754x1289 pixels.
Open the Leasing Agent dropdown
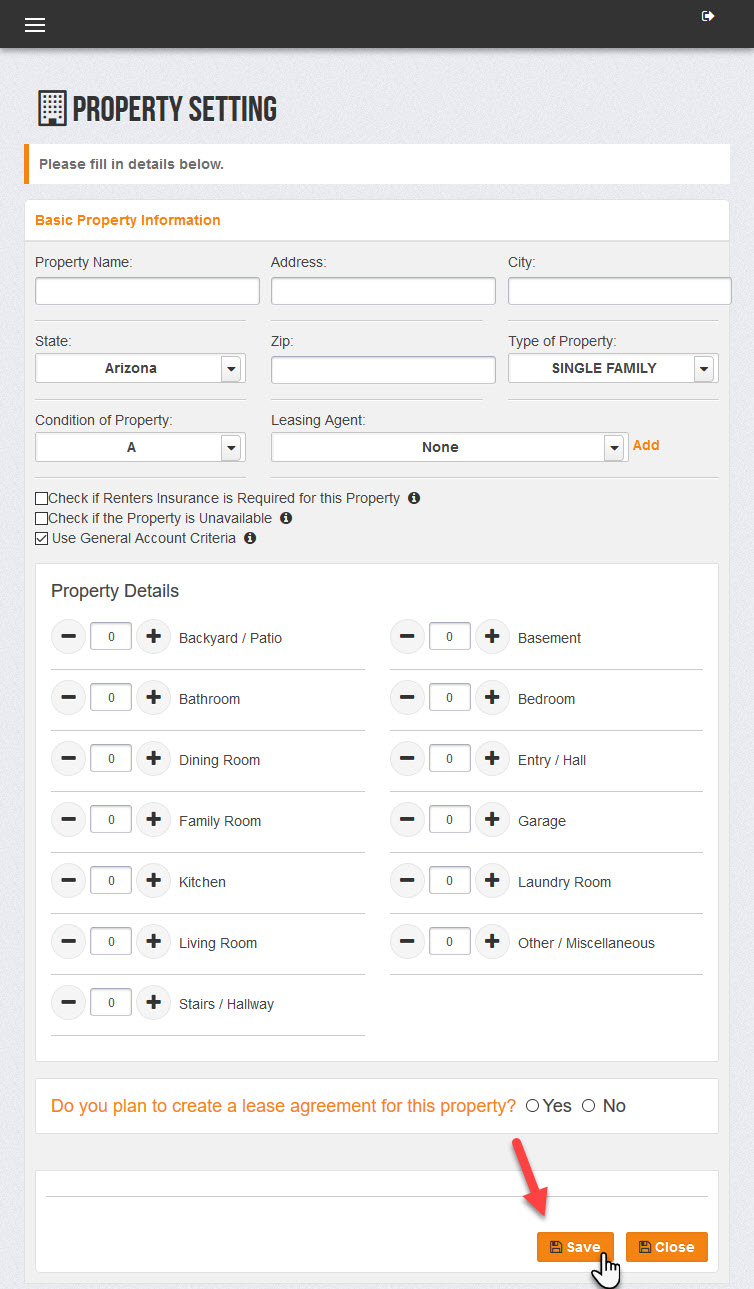pos(449,447)
